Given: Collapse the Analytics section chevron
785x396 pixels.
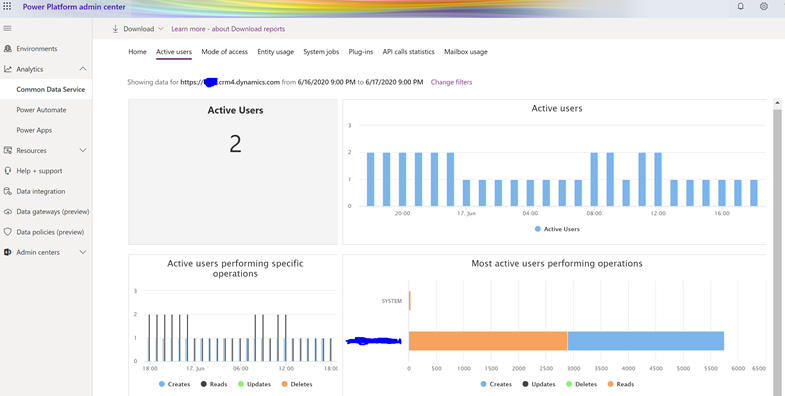Looking at the screenshot, I should pyautogui.click(x=83, y=69).
